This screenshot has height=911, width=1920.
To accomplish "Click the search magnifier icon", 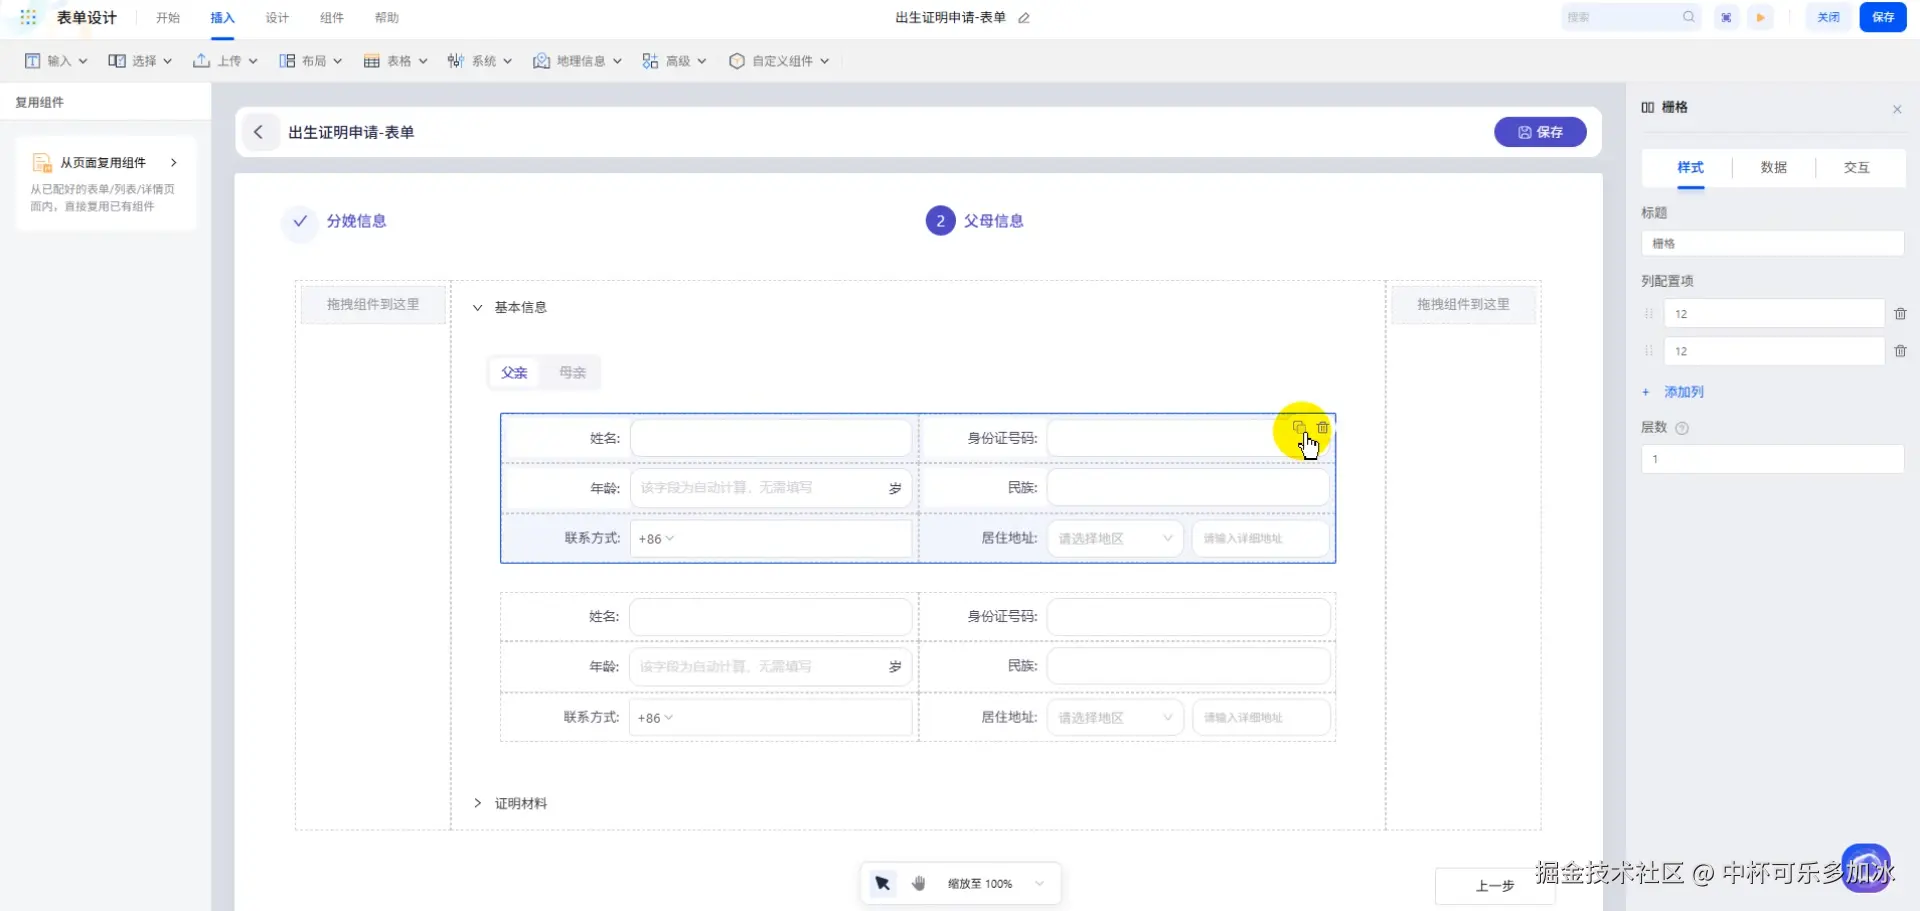I will coord(1689,17).
